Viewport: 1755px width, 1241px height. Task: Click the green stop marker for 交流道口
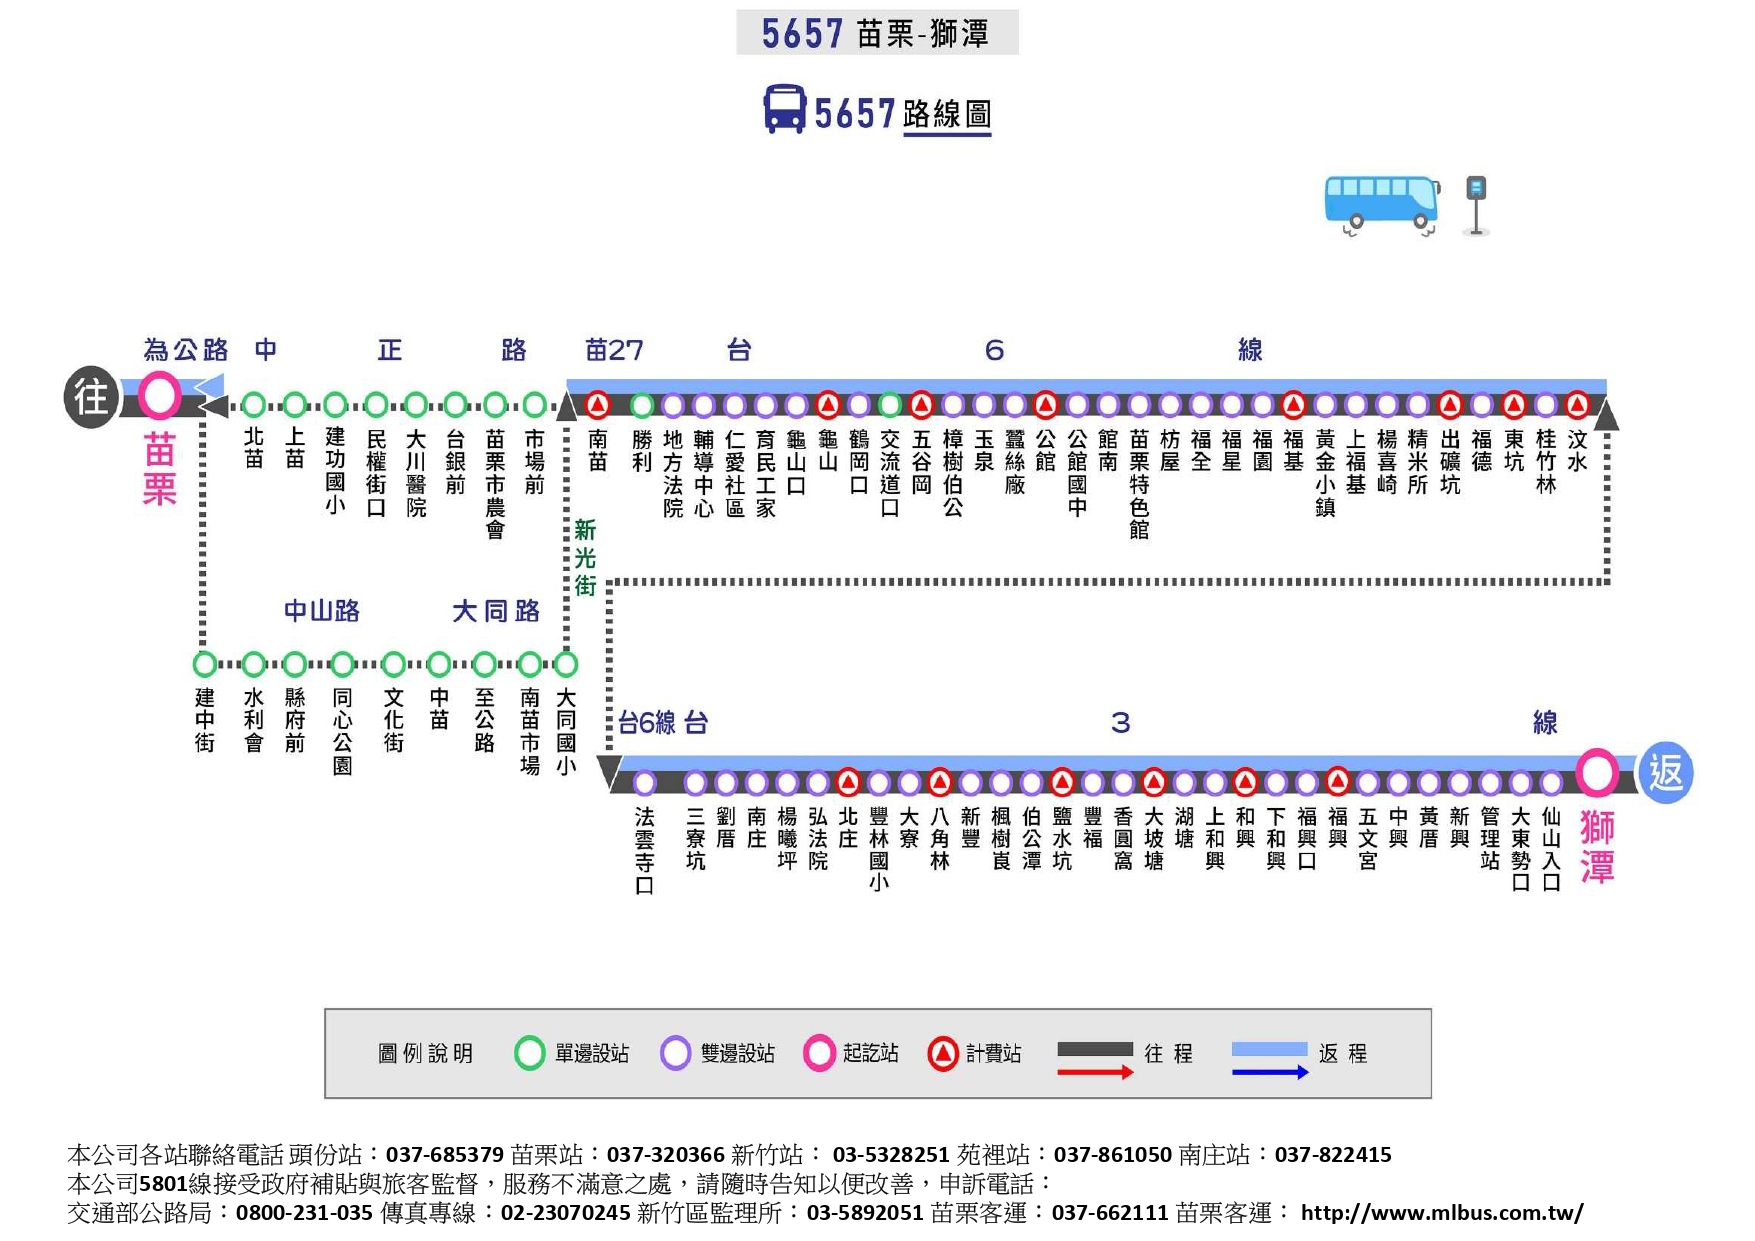[x=890, y=405]
